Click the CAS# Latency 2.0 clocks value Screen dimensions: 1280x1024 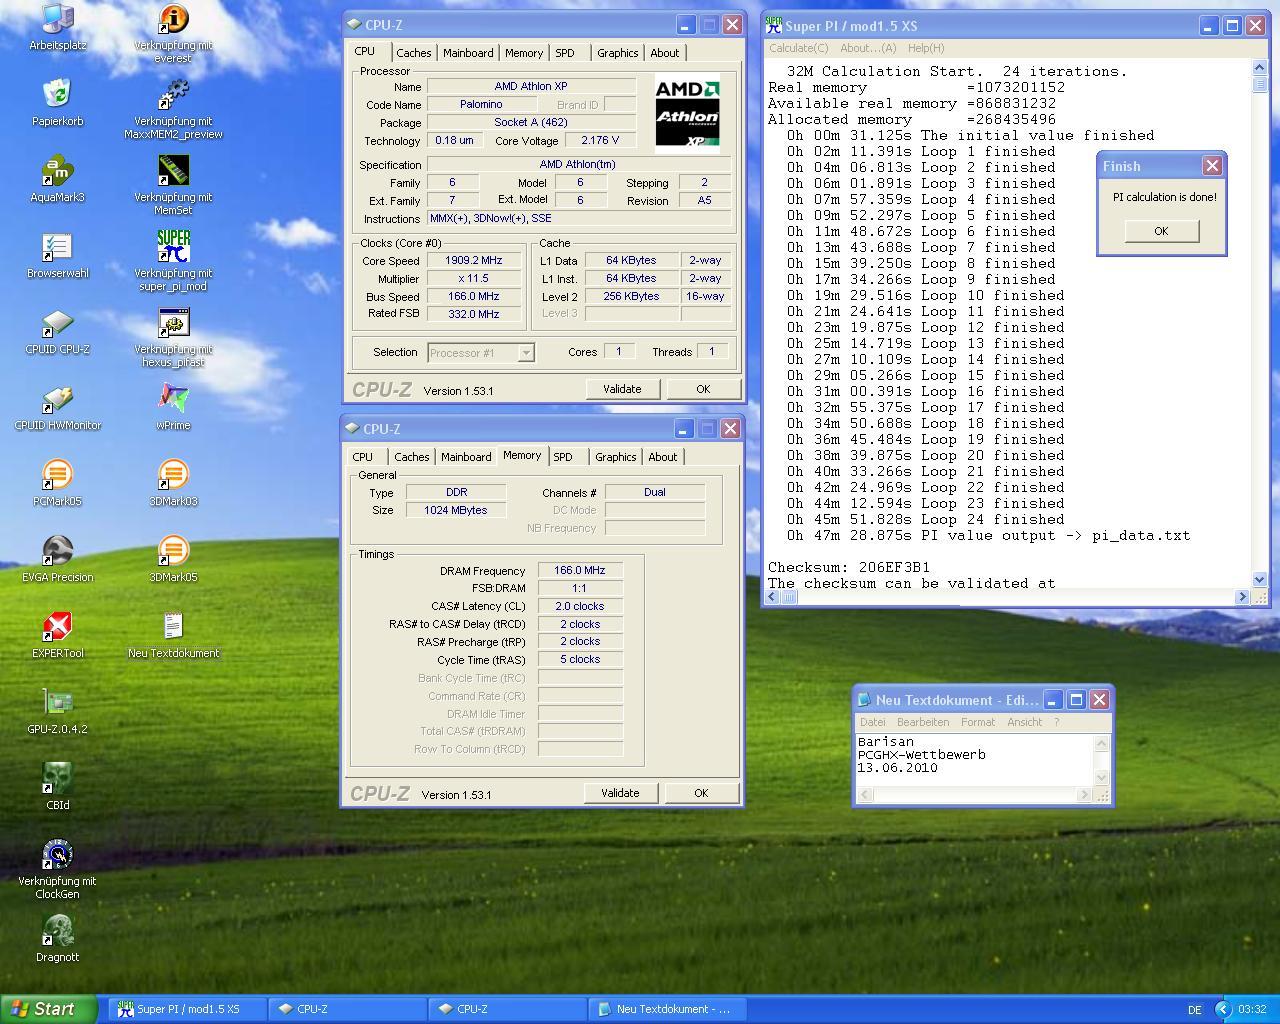[581, 606]
